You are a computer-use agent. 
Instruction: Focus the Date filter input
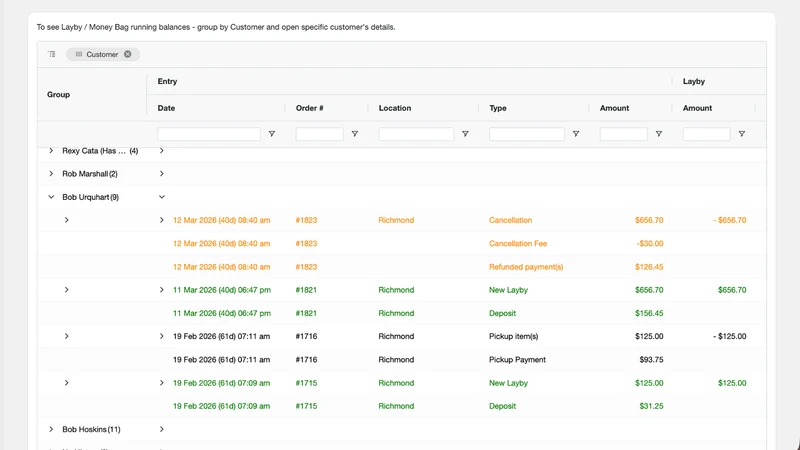coord(209,134)
